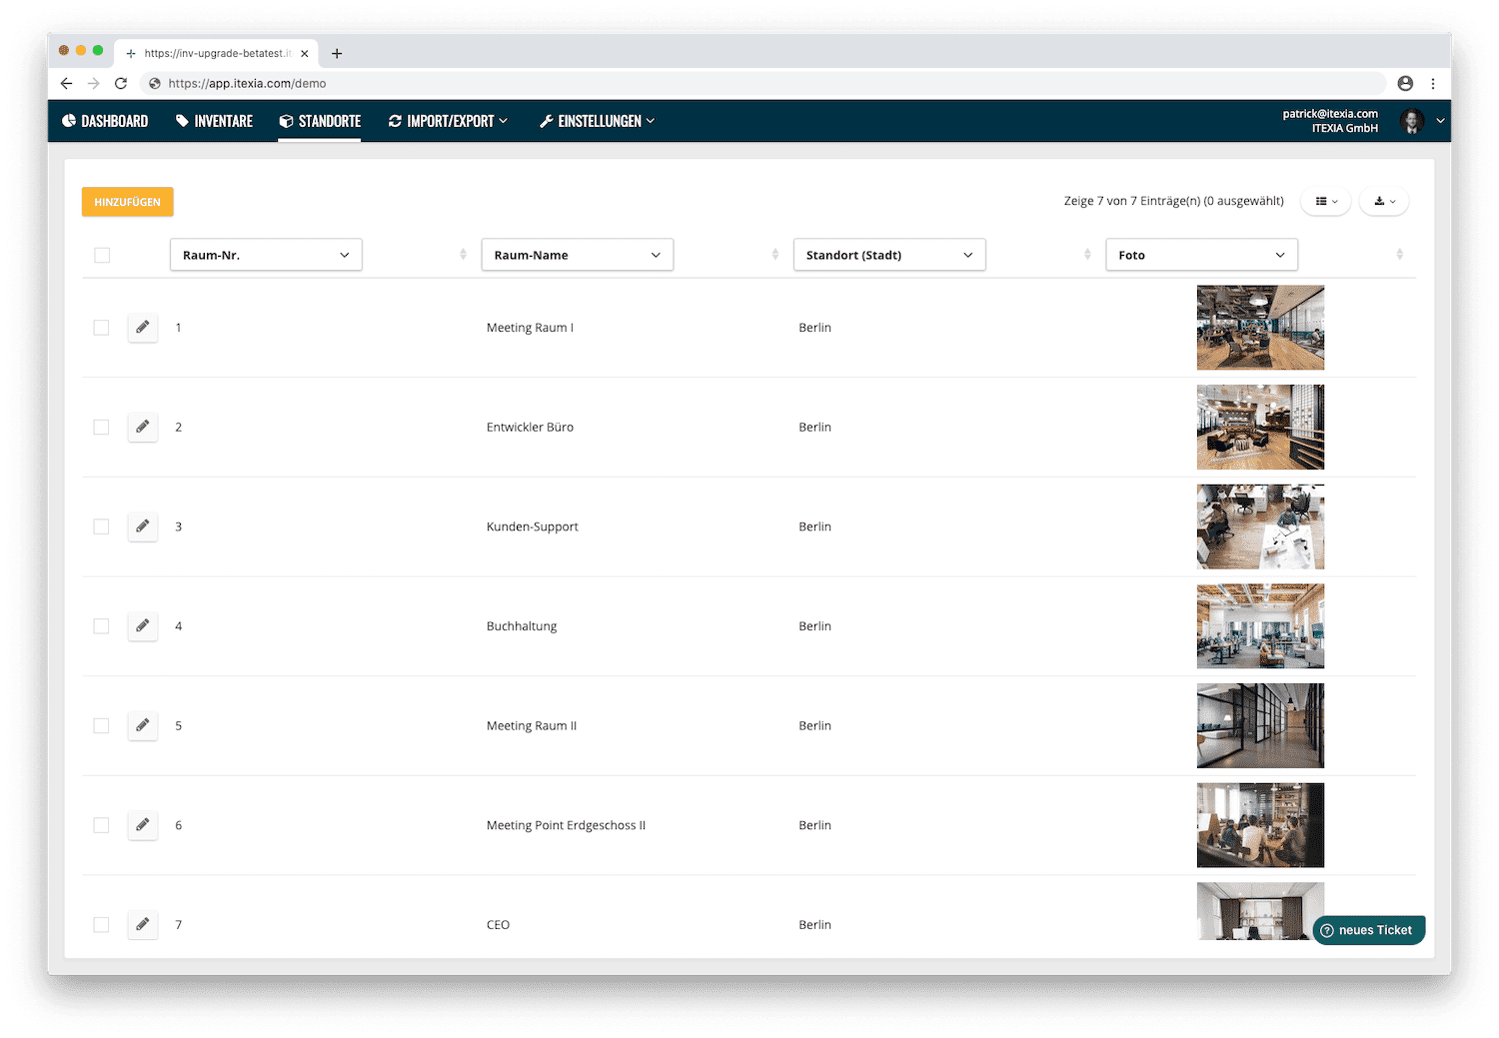
Task: Click the browser back arrow
Action: click(67, 84)
